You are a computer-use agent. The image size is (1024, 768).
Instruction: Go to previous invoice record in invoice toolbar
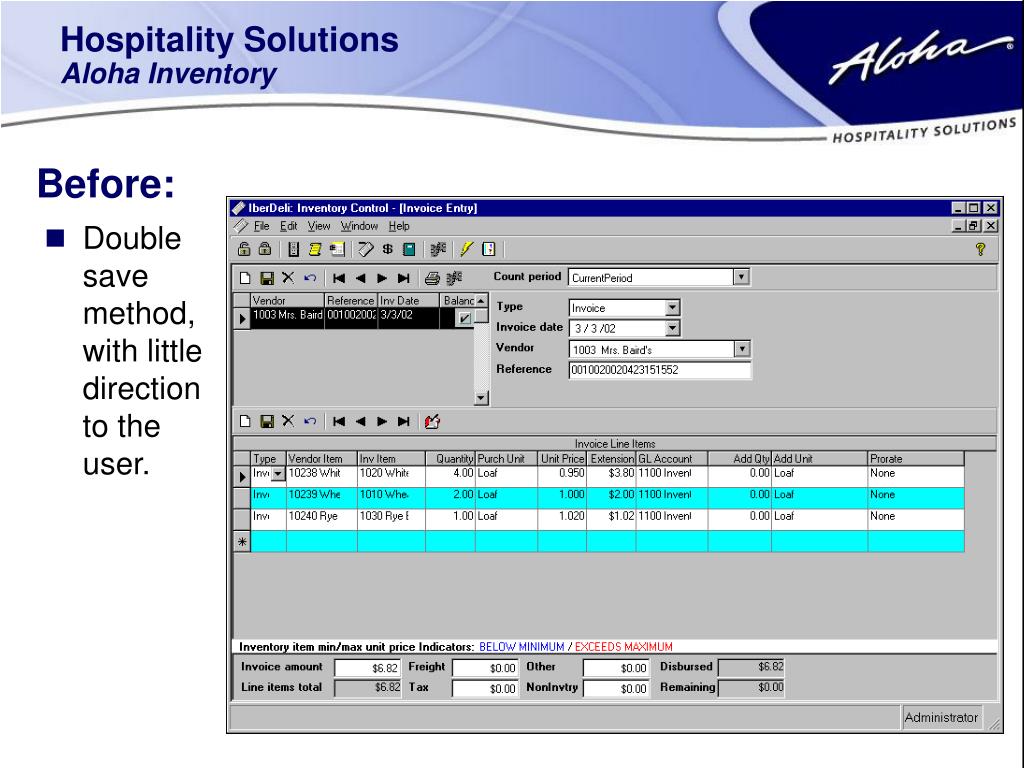pyautogui.click(x=360, y=278)
